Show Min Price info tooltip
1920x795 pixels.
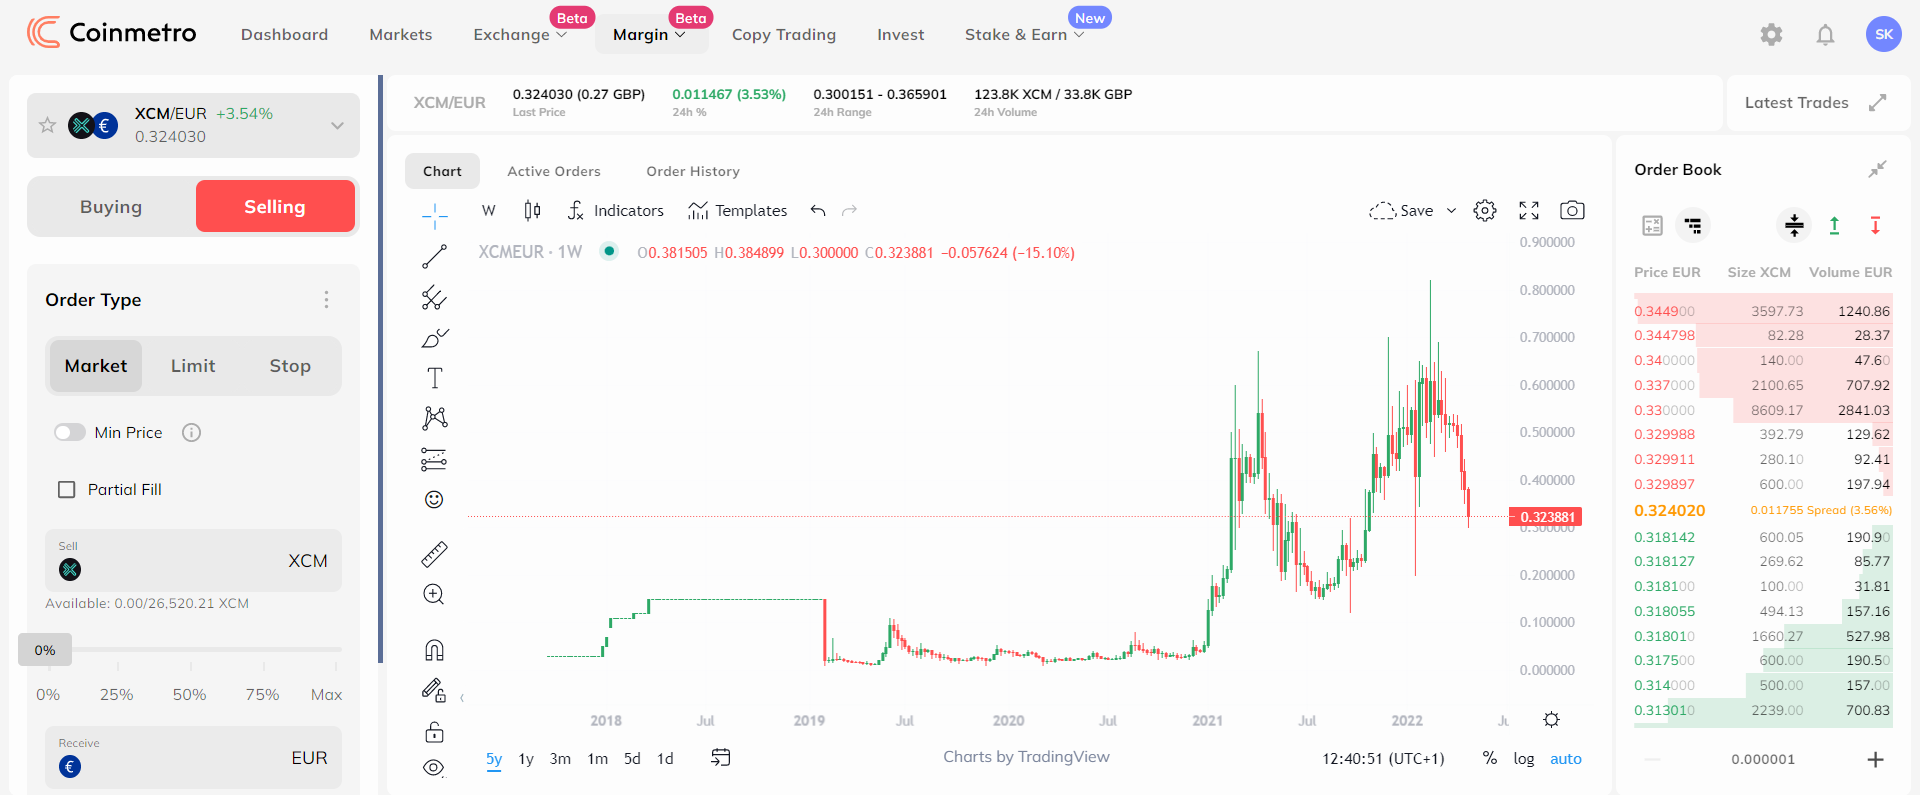click(x=191, y=432)
